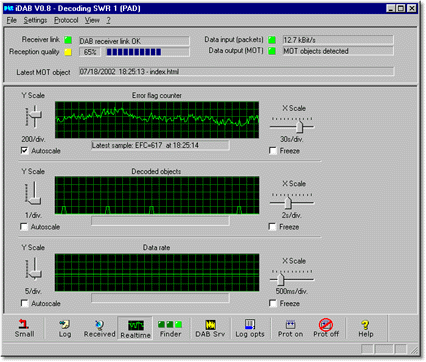The width and height of the screenshot is (426, 362).
Task: Switch to Small view in toolbar
Action: (x=24, y=328)
